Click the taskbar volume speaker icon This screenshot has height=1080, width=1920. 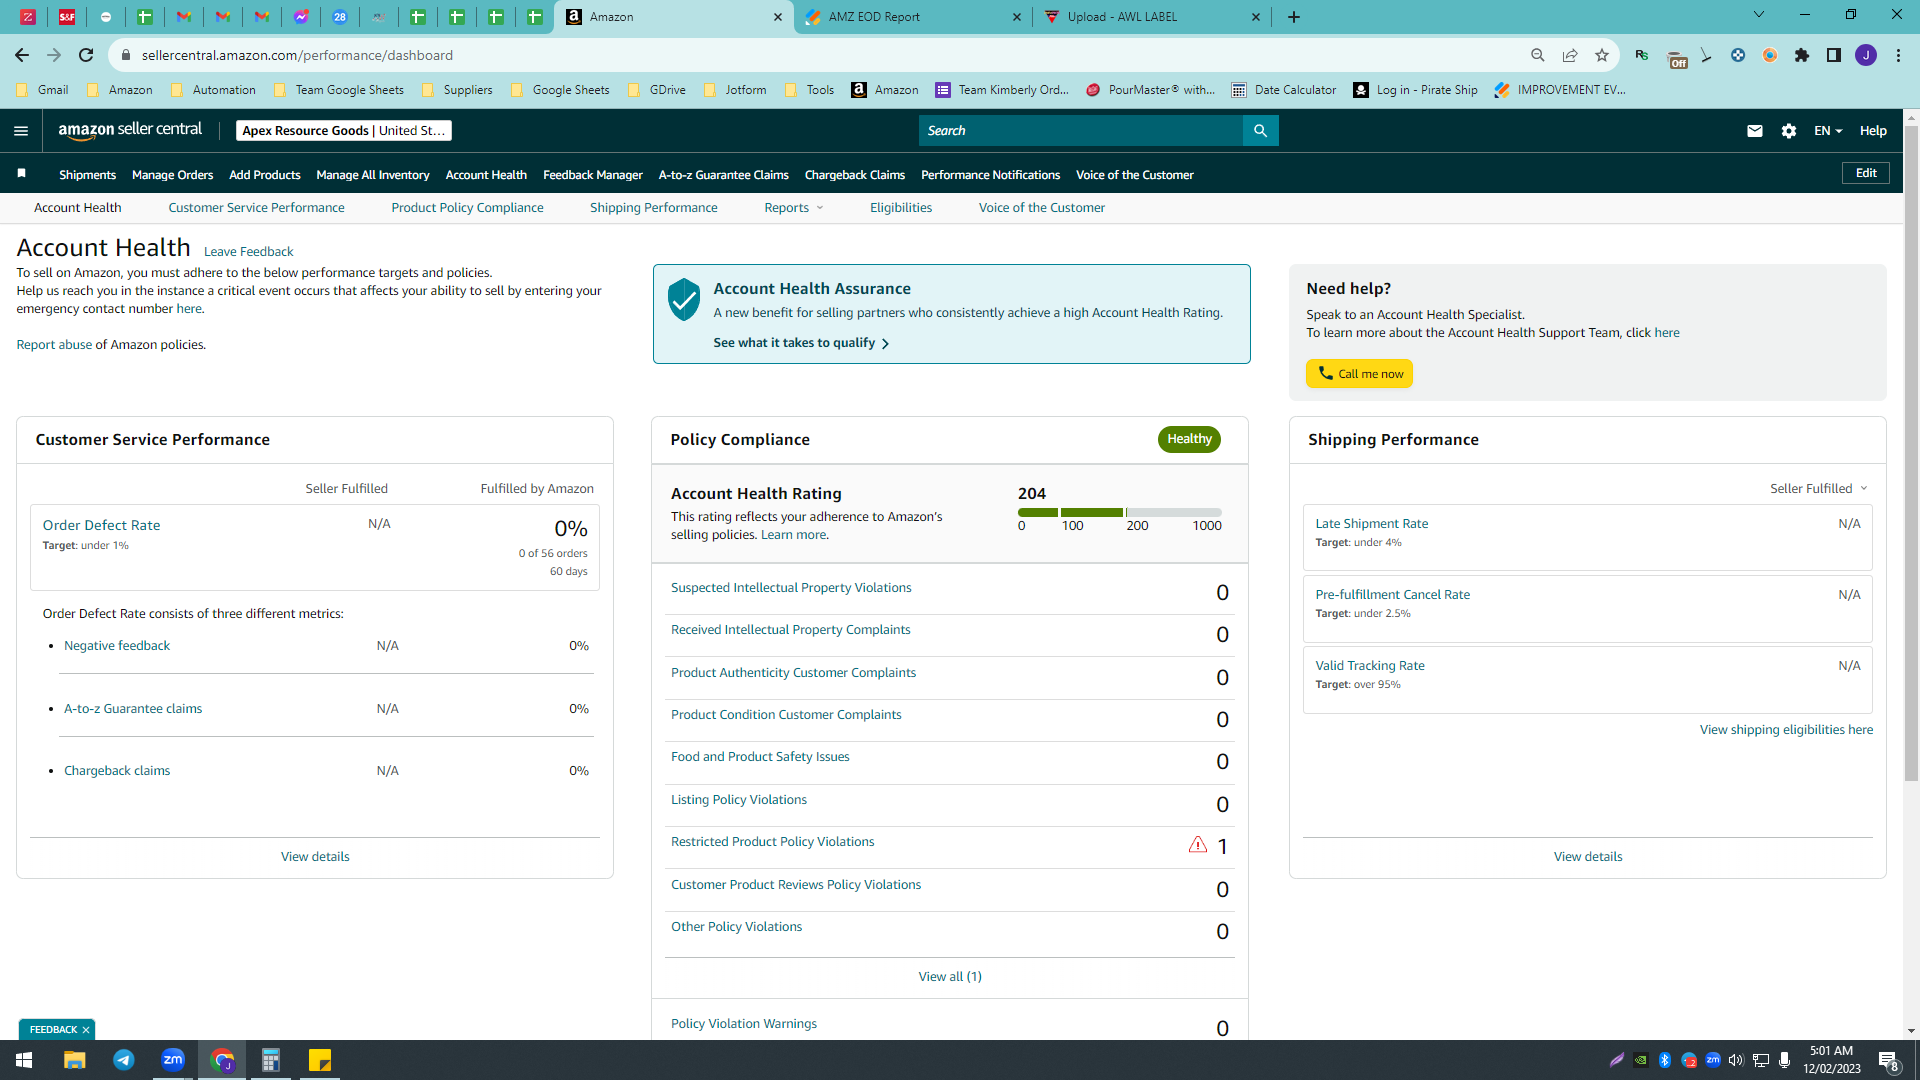click(1736, 1060)
